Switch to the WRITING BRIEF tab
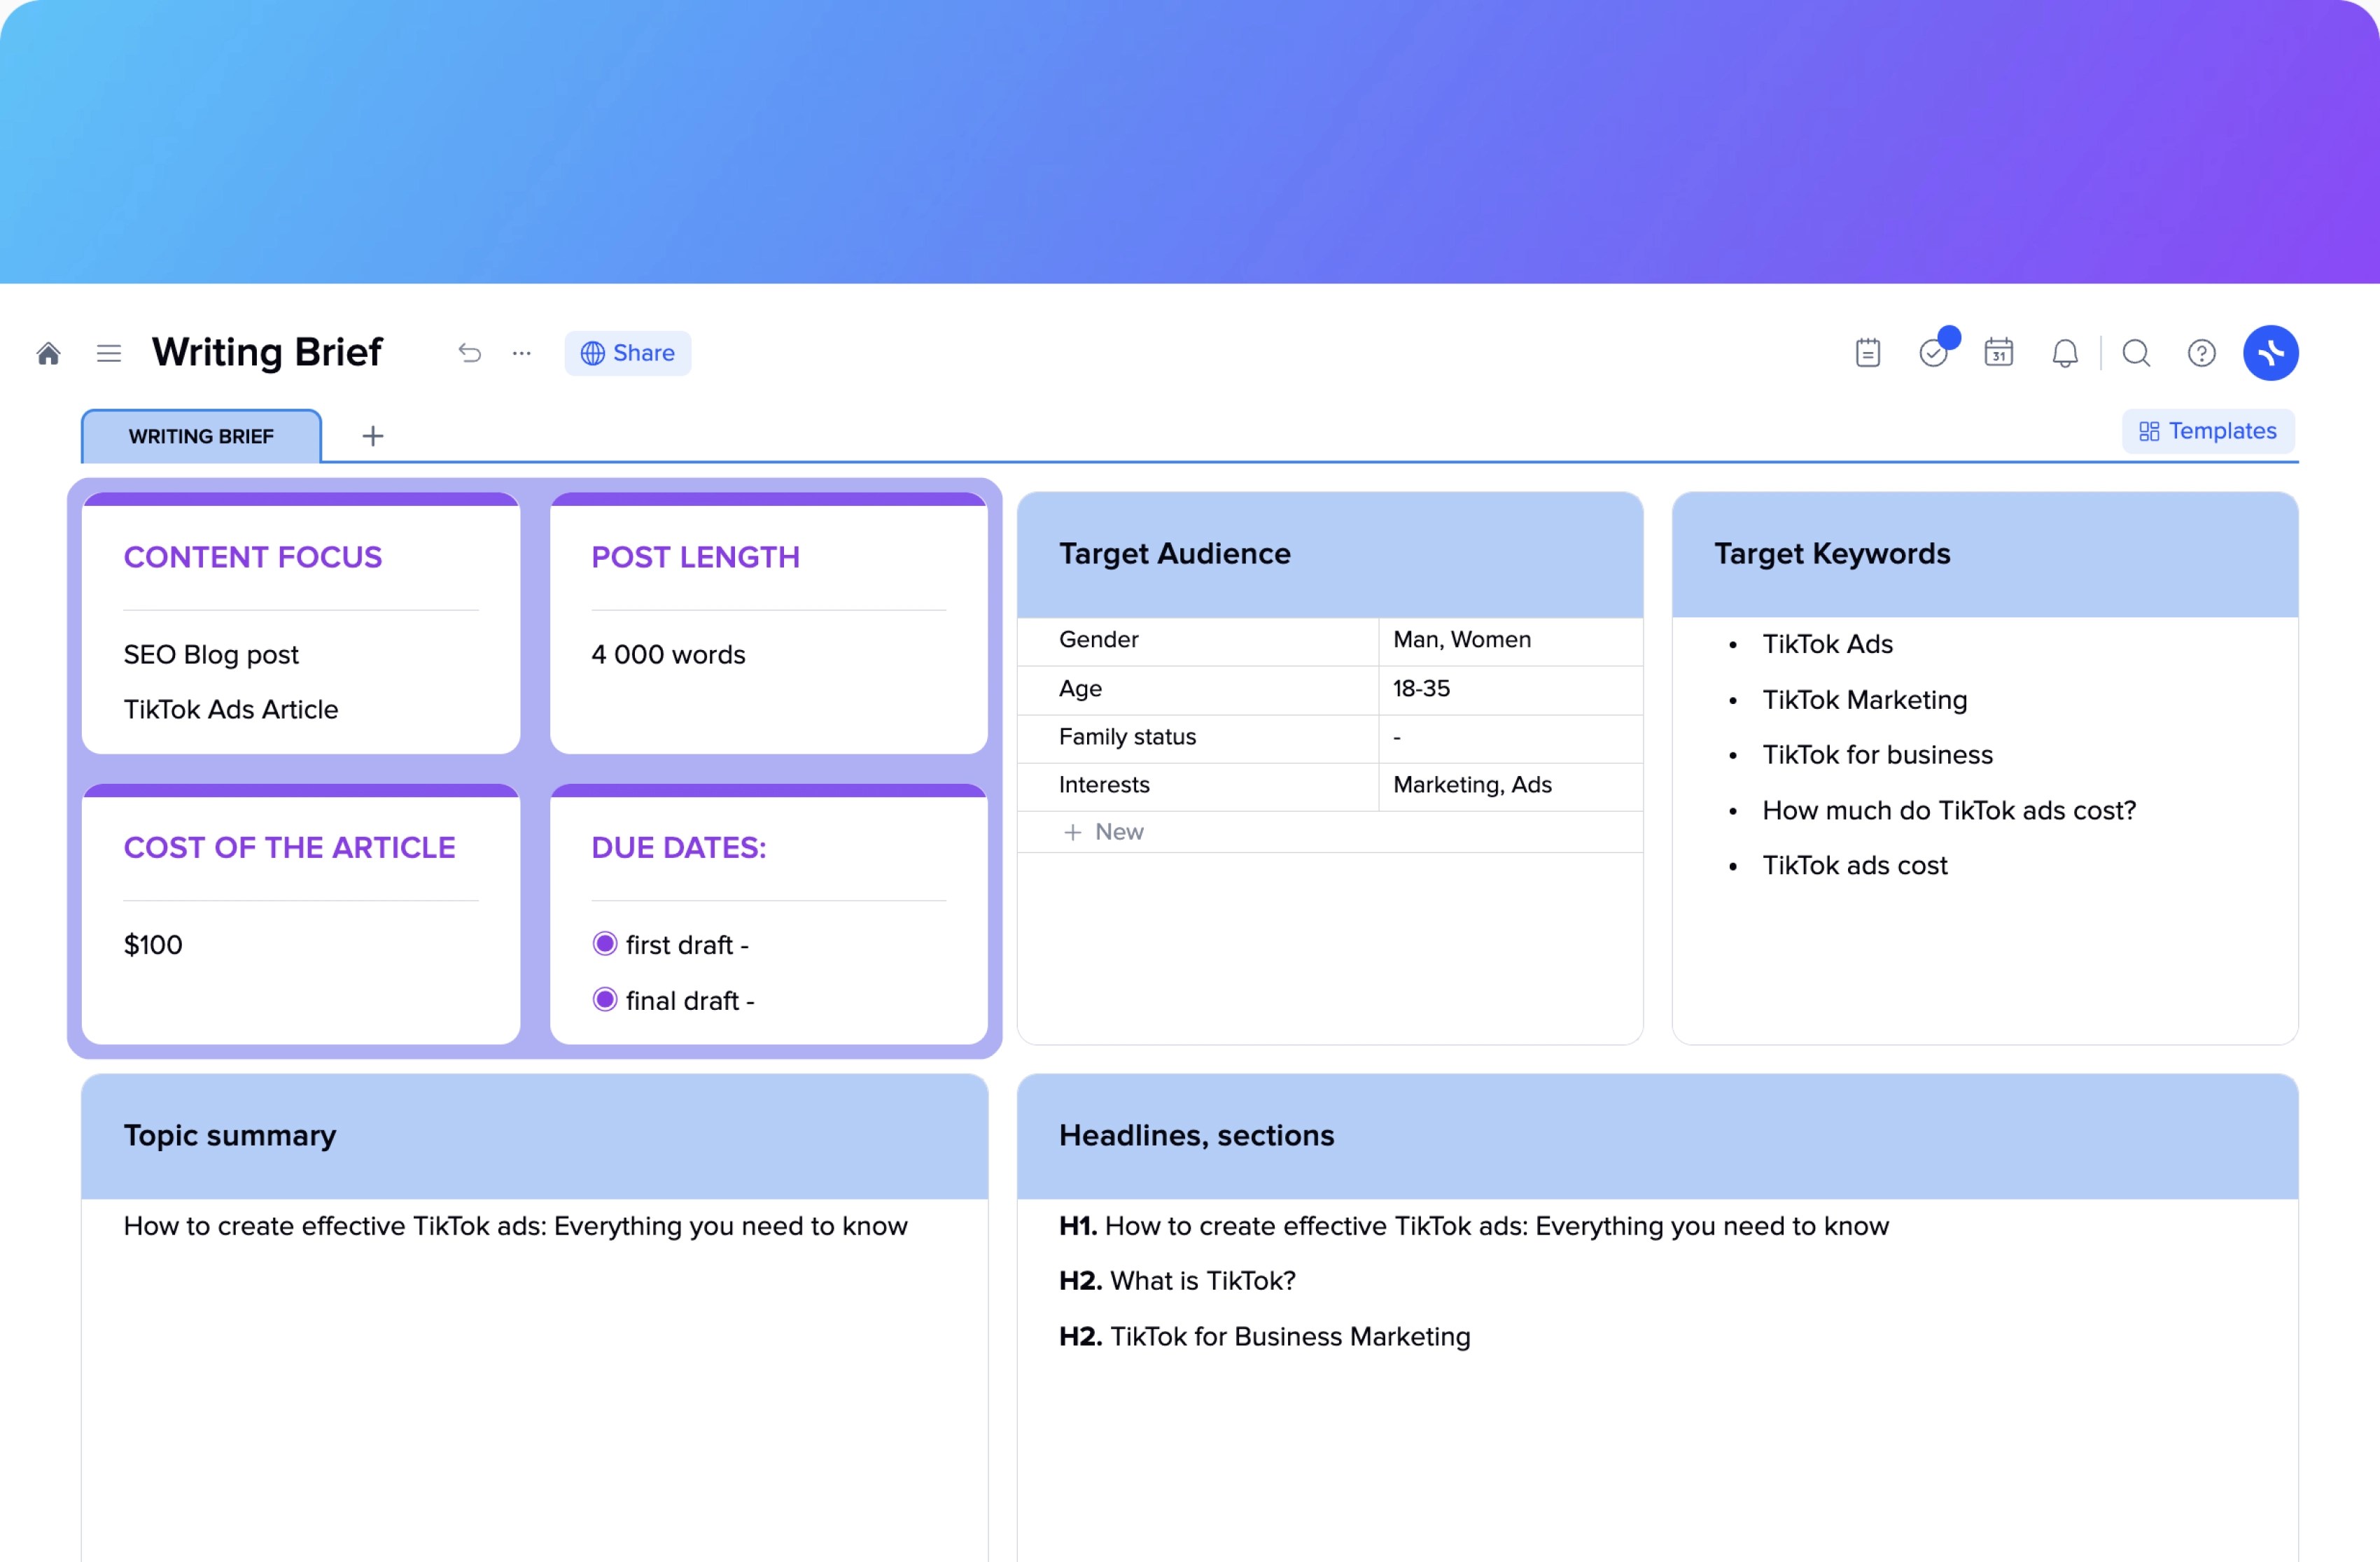 (x=201, y=436)
